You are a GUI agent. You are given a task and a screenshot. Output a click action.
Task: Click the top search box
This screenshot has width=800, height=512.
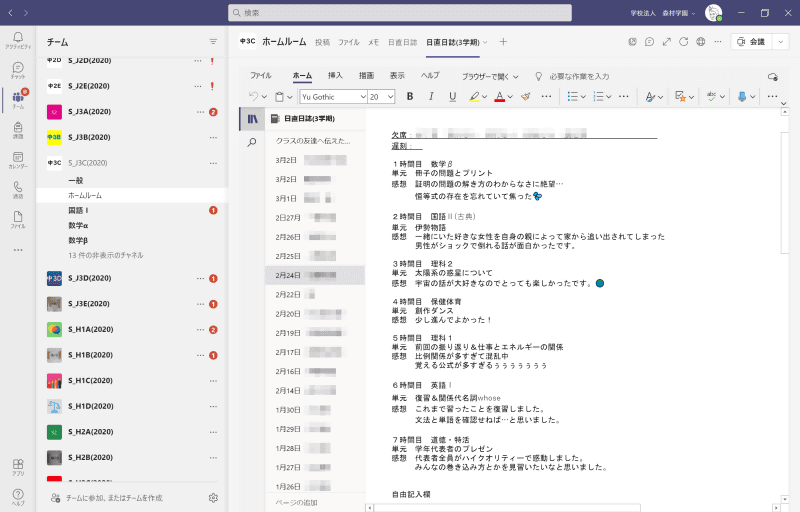(x=399, y=13)
